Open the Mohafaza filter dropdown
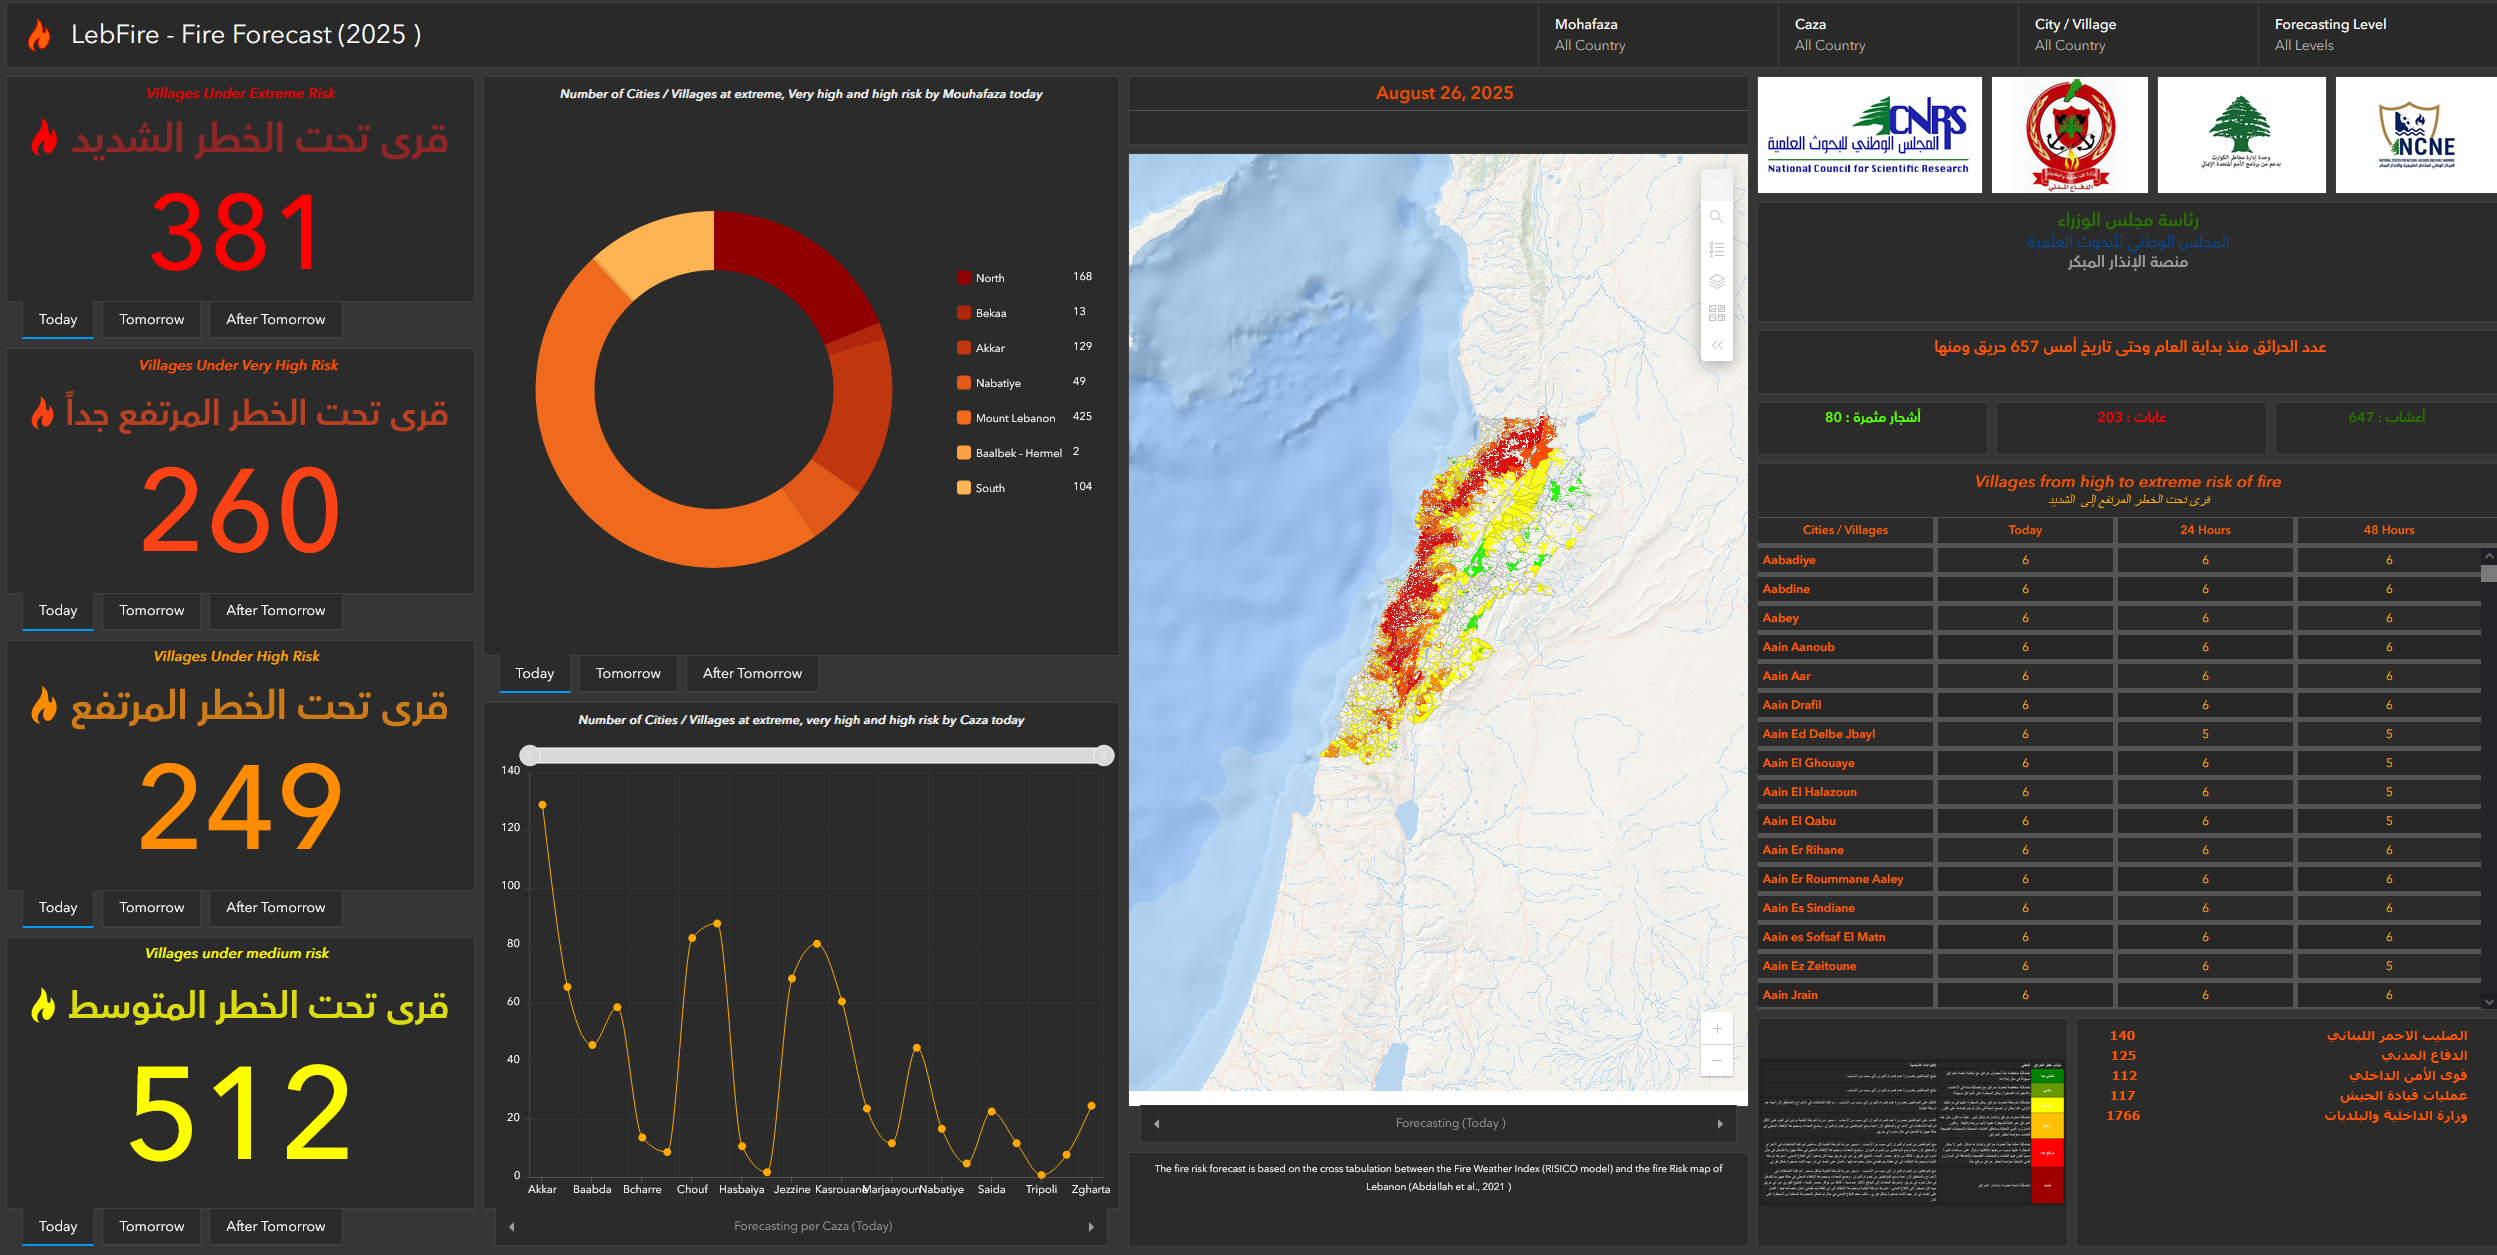Screen dimensions: 2497x1255 pos(1657,35)
